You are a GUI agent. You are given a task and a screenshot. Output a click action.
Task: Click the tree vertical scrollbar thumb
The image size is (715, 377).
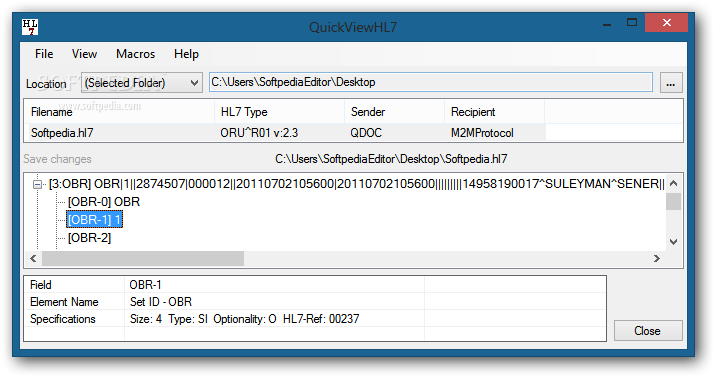(674, 201)
